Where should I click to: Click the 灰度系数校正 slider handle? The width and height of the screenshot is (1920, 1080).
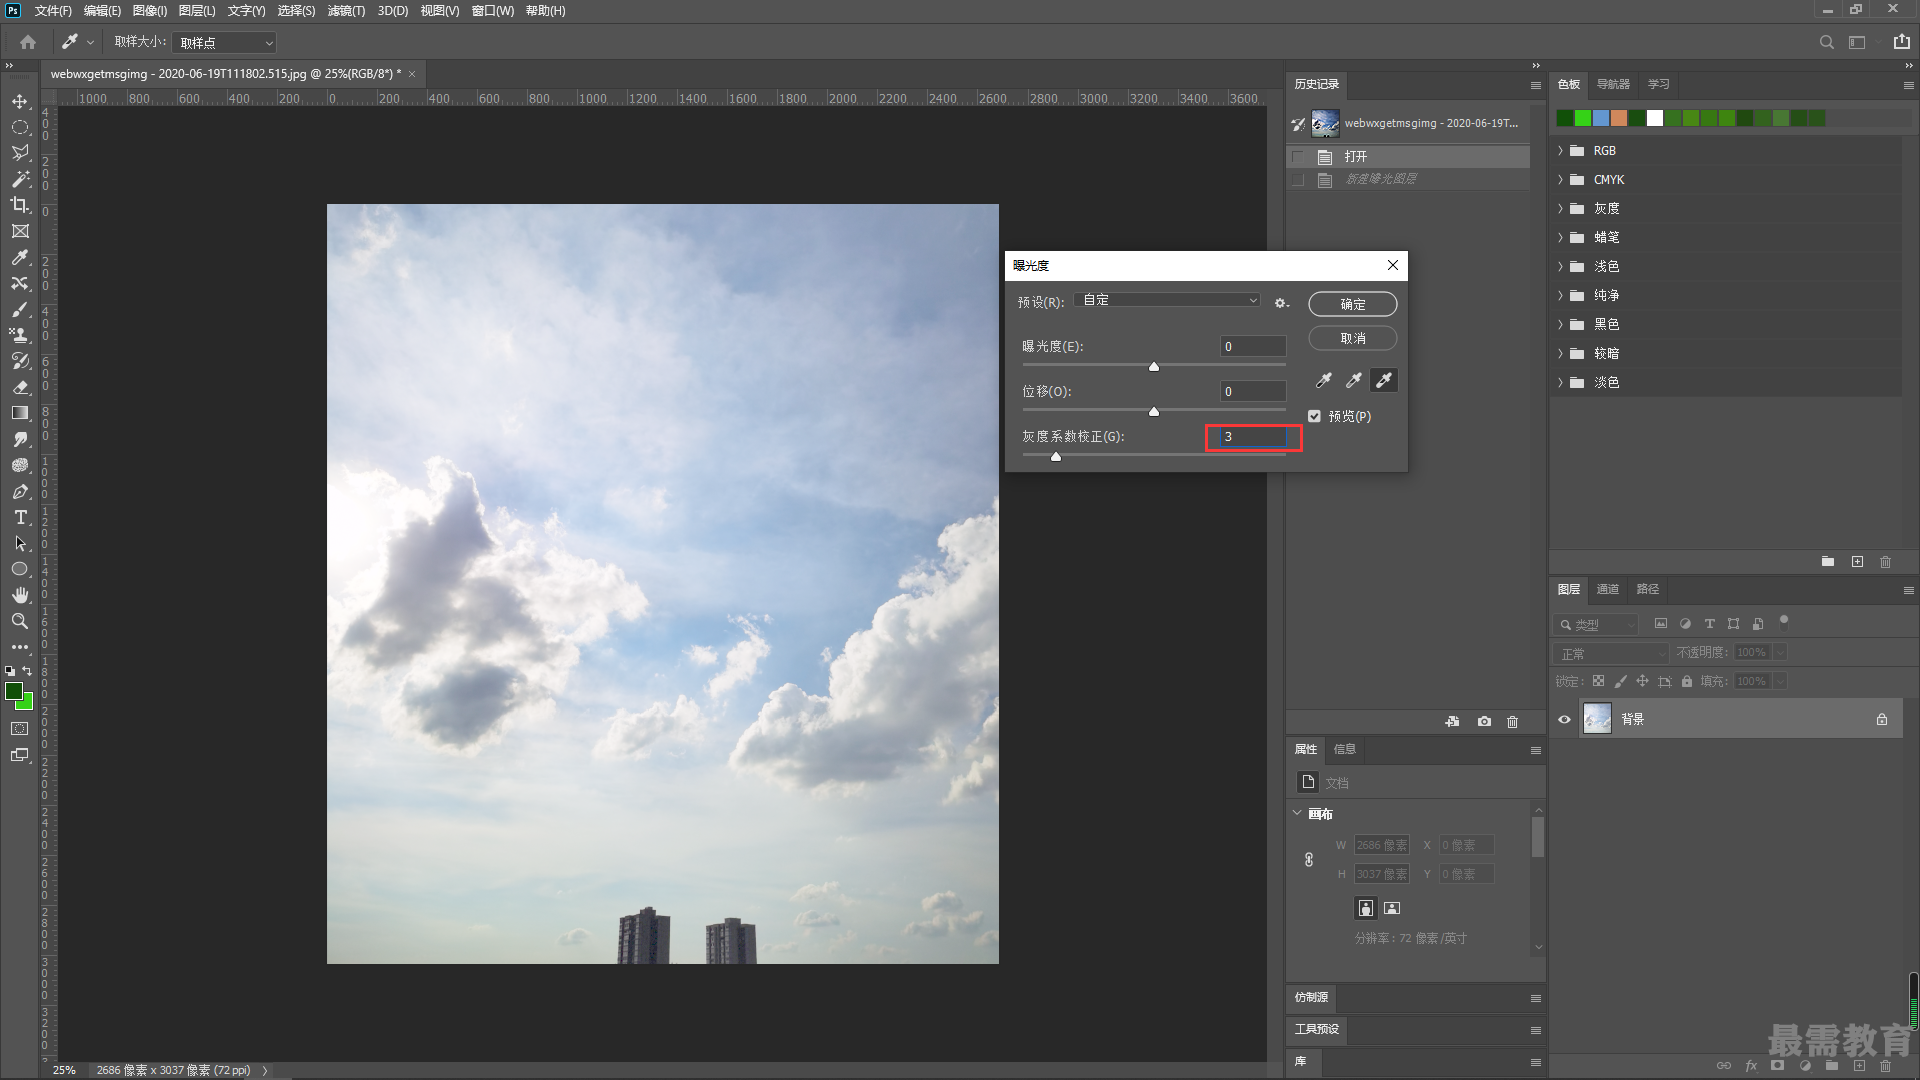click(1056, 457)
